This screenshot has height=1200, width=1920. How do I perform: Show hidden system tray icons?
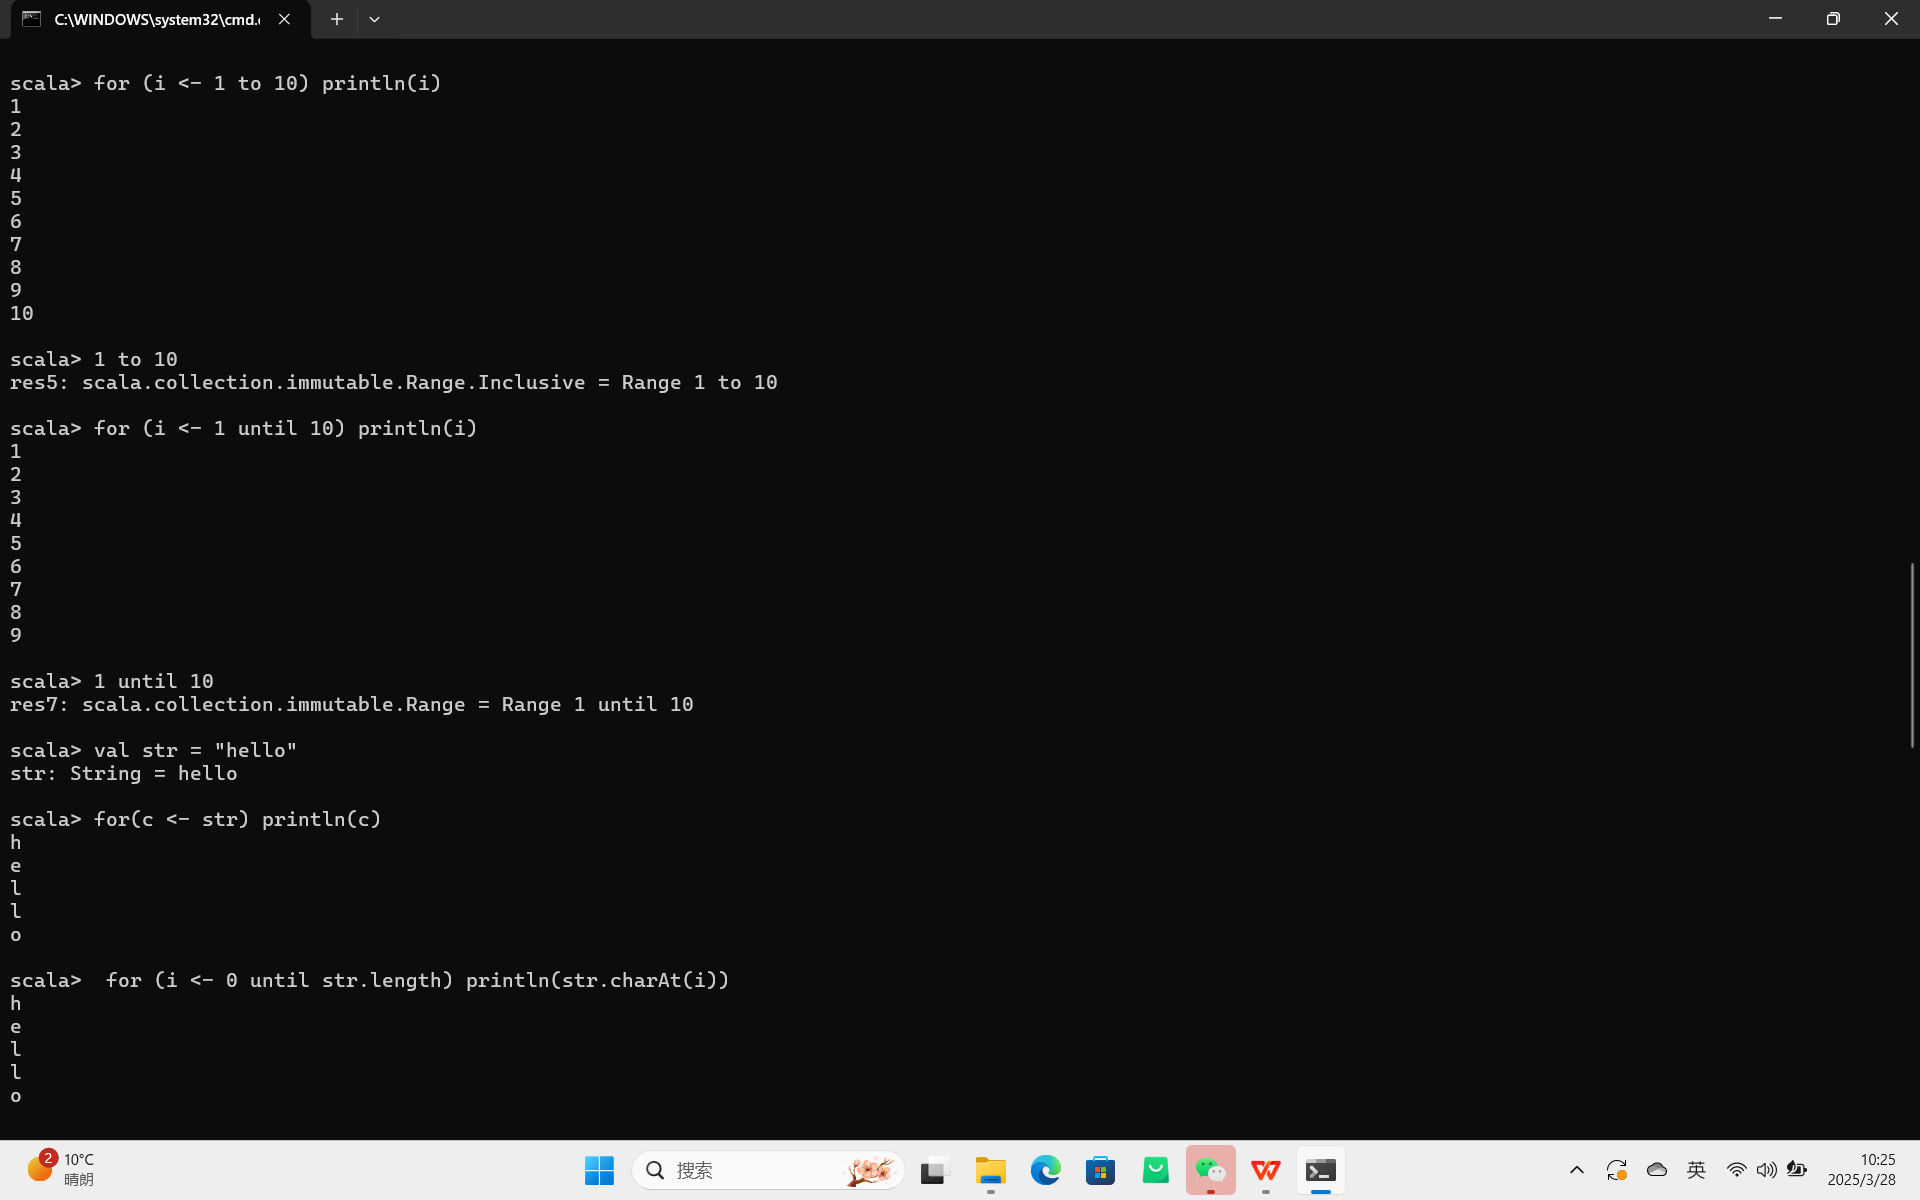point(1576,1170)
